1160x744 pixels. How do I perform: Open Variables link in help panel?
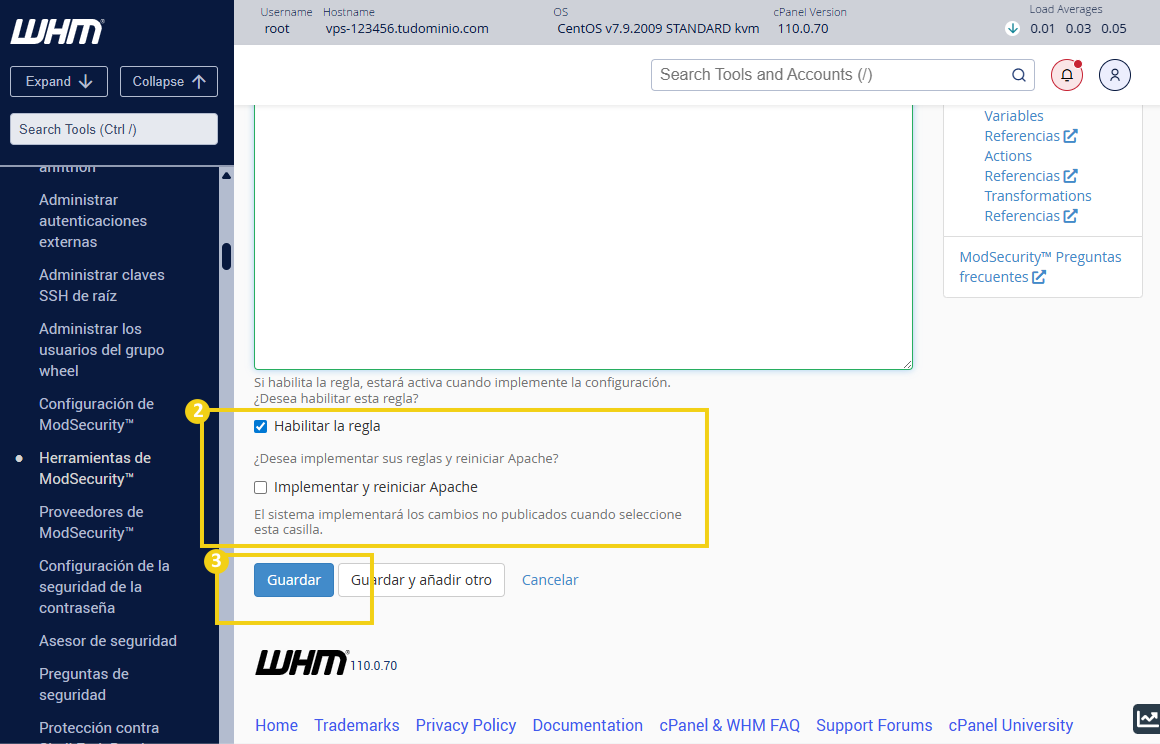pyautogui.click(x=1014, y=116)
